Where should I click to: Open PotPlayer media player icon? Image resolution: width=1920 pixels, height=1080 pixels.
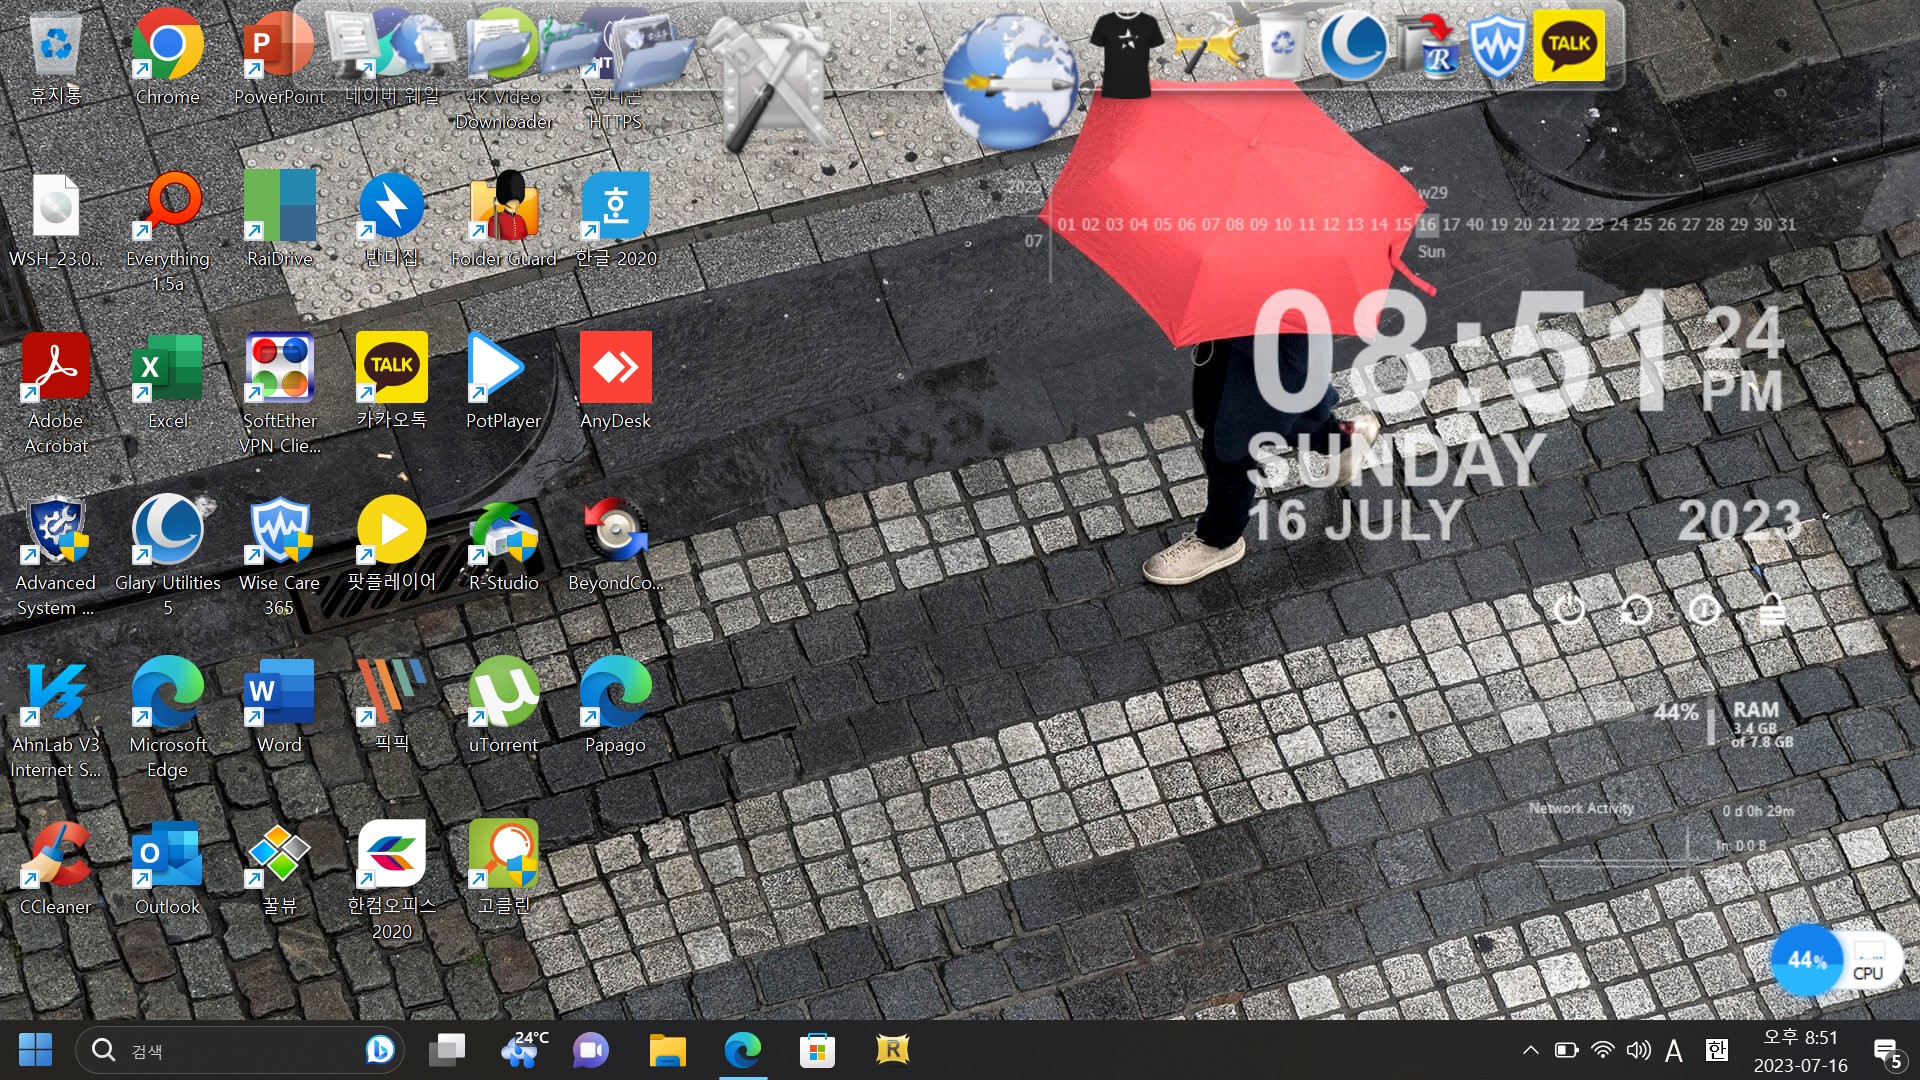pyautogui.click(x=503, y=382)
